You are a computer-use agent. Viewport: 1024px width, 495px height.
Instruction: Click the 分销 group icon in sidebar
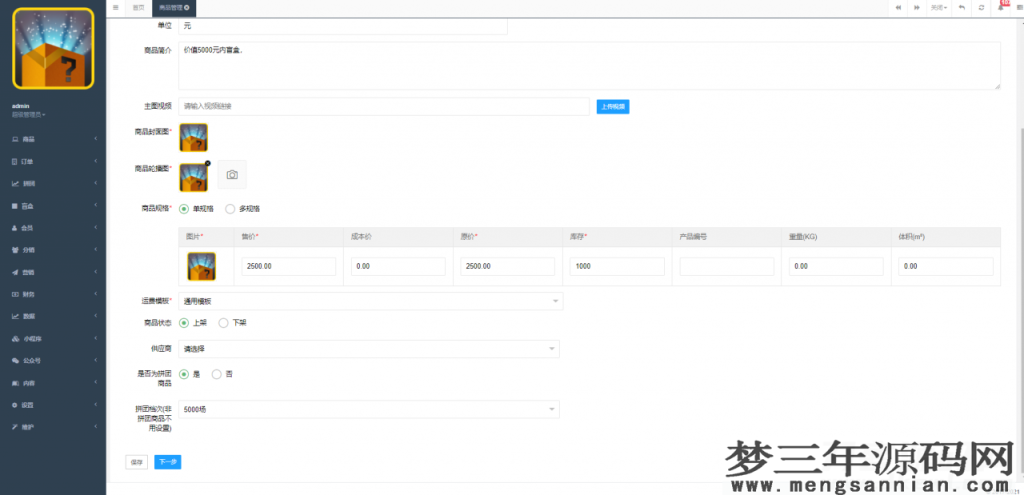tap(15, 250)
